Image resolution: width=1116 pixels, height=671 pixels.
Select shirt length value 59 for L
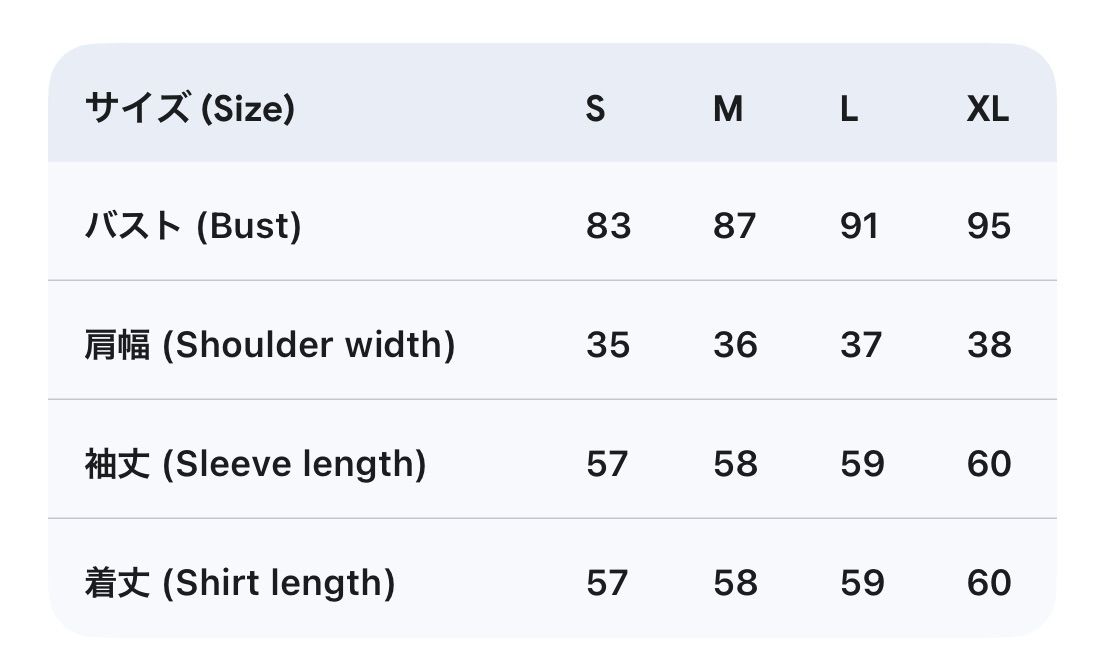(862, 582)
